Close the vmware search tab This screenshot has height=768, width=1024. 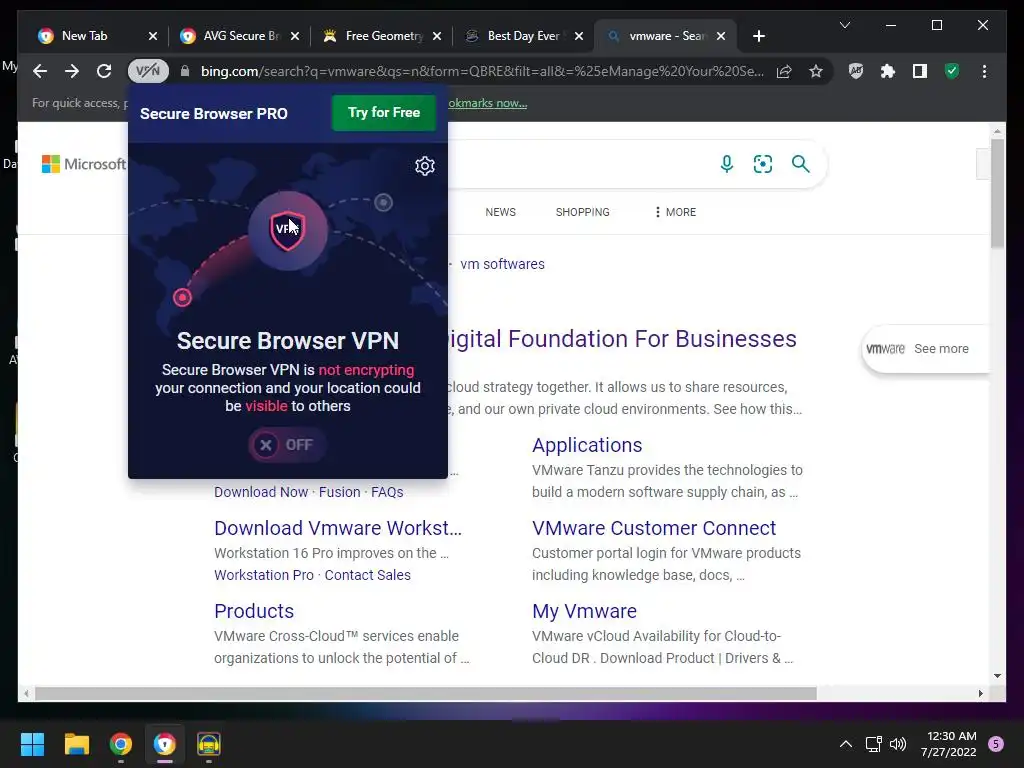point(721,36)
